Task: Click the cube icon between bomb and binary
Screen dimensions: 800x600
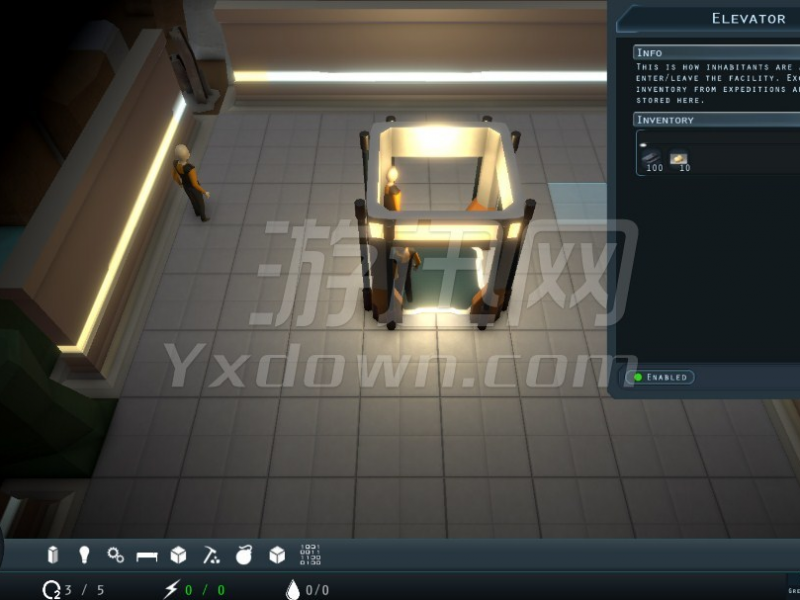Action: [x=277, y=555]
